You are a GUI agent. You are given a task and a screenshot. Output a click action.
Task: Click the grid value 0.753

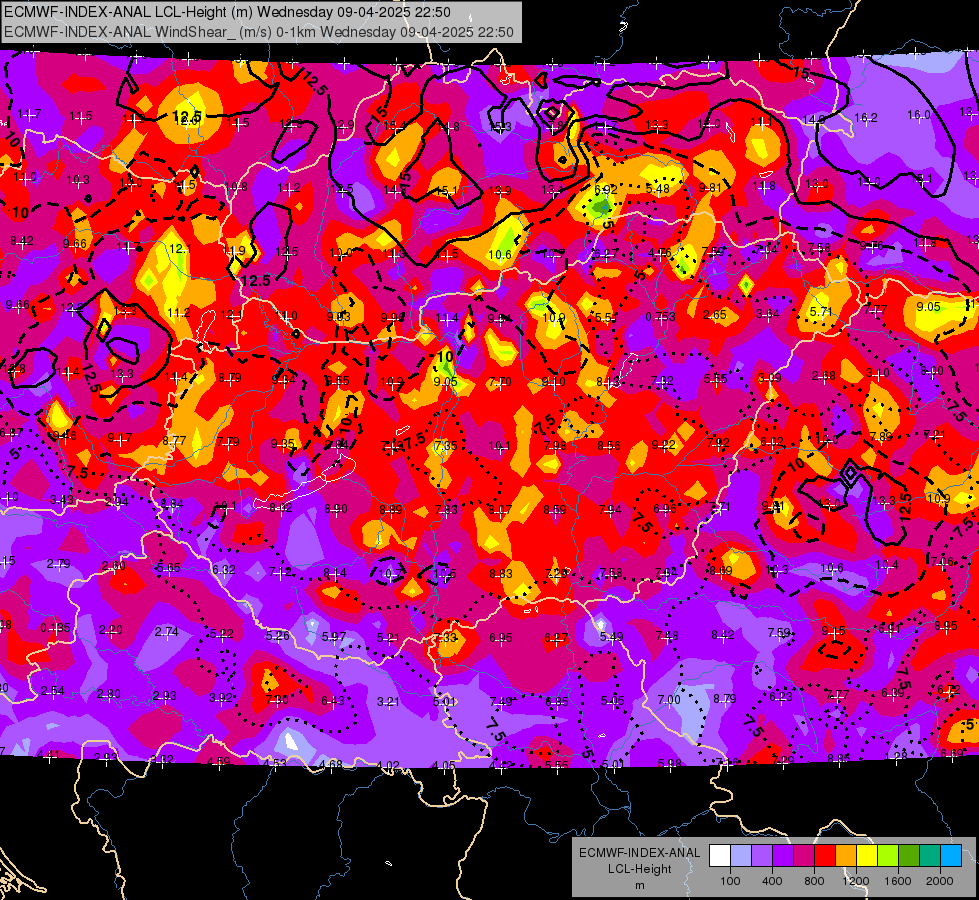coord(661,317)
